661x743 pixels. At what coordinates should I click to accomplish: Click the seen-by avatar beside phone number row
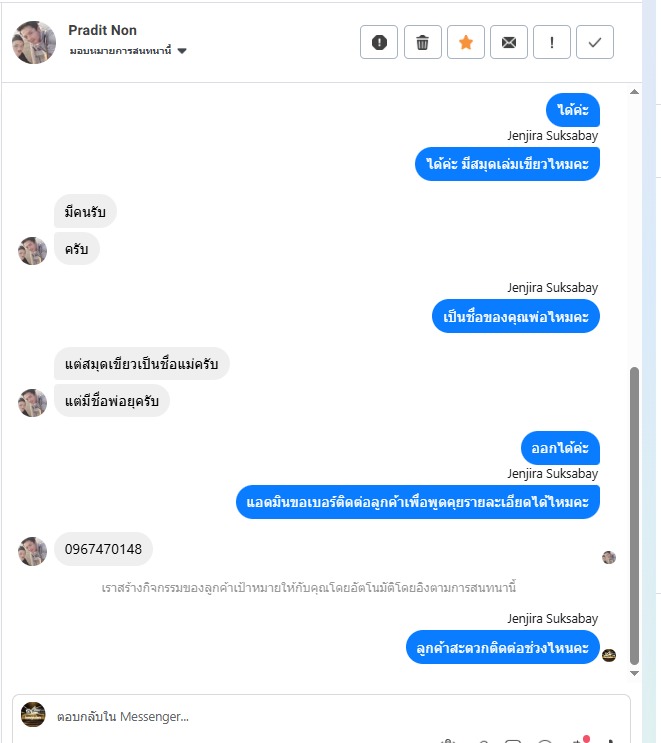coord(609,557)
